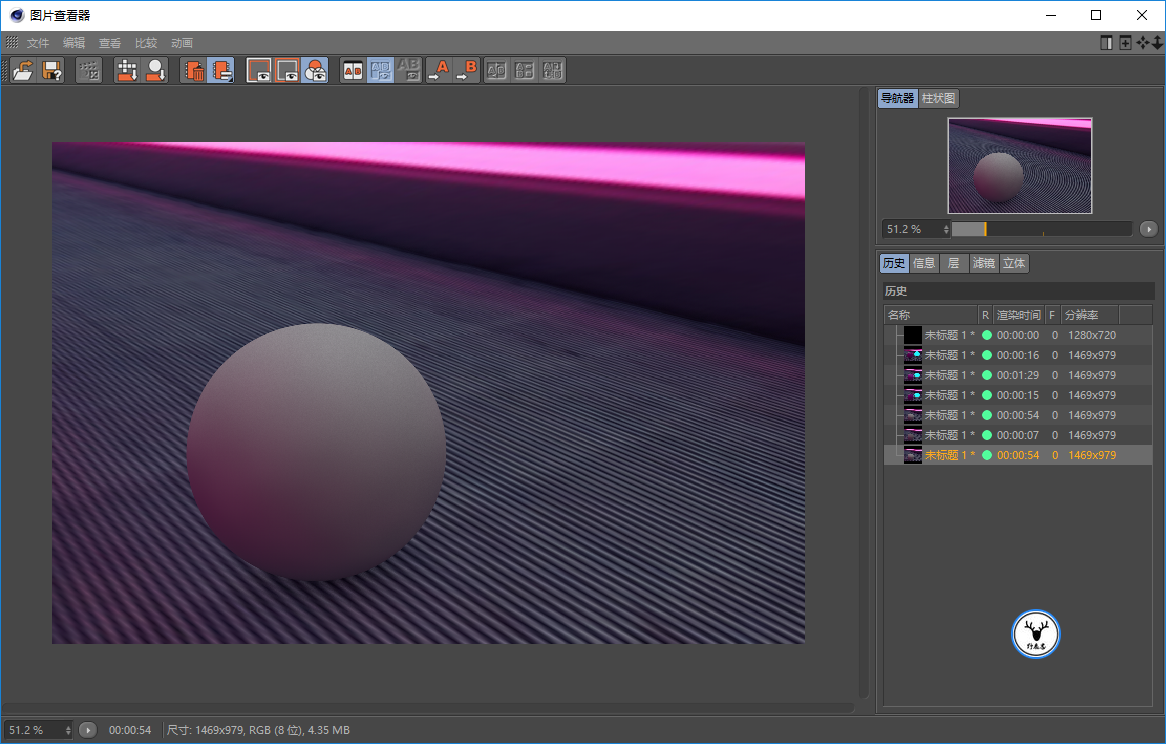Click the toolbar icon left of the trash can
The image size is (1166, 744).
coord(155,70)
